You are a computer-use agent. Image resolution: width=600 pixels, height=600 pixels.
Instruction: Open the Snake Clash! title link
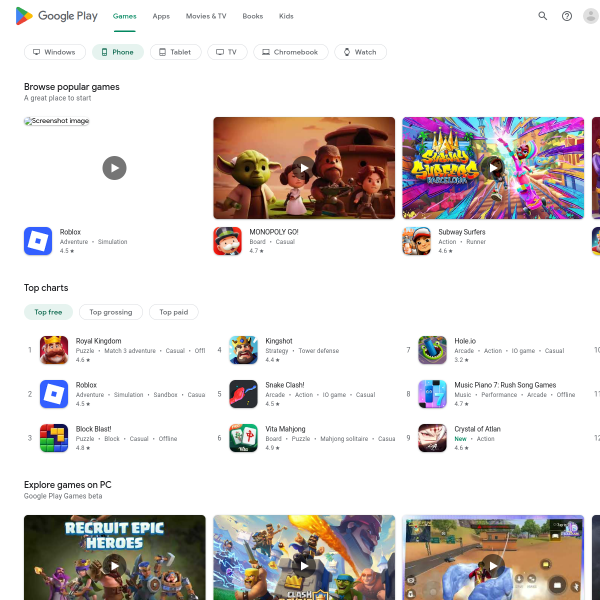tap(285, 385)
